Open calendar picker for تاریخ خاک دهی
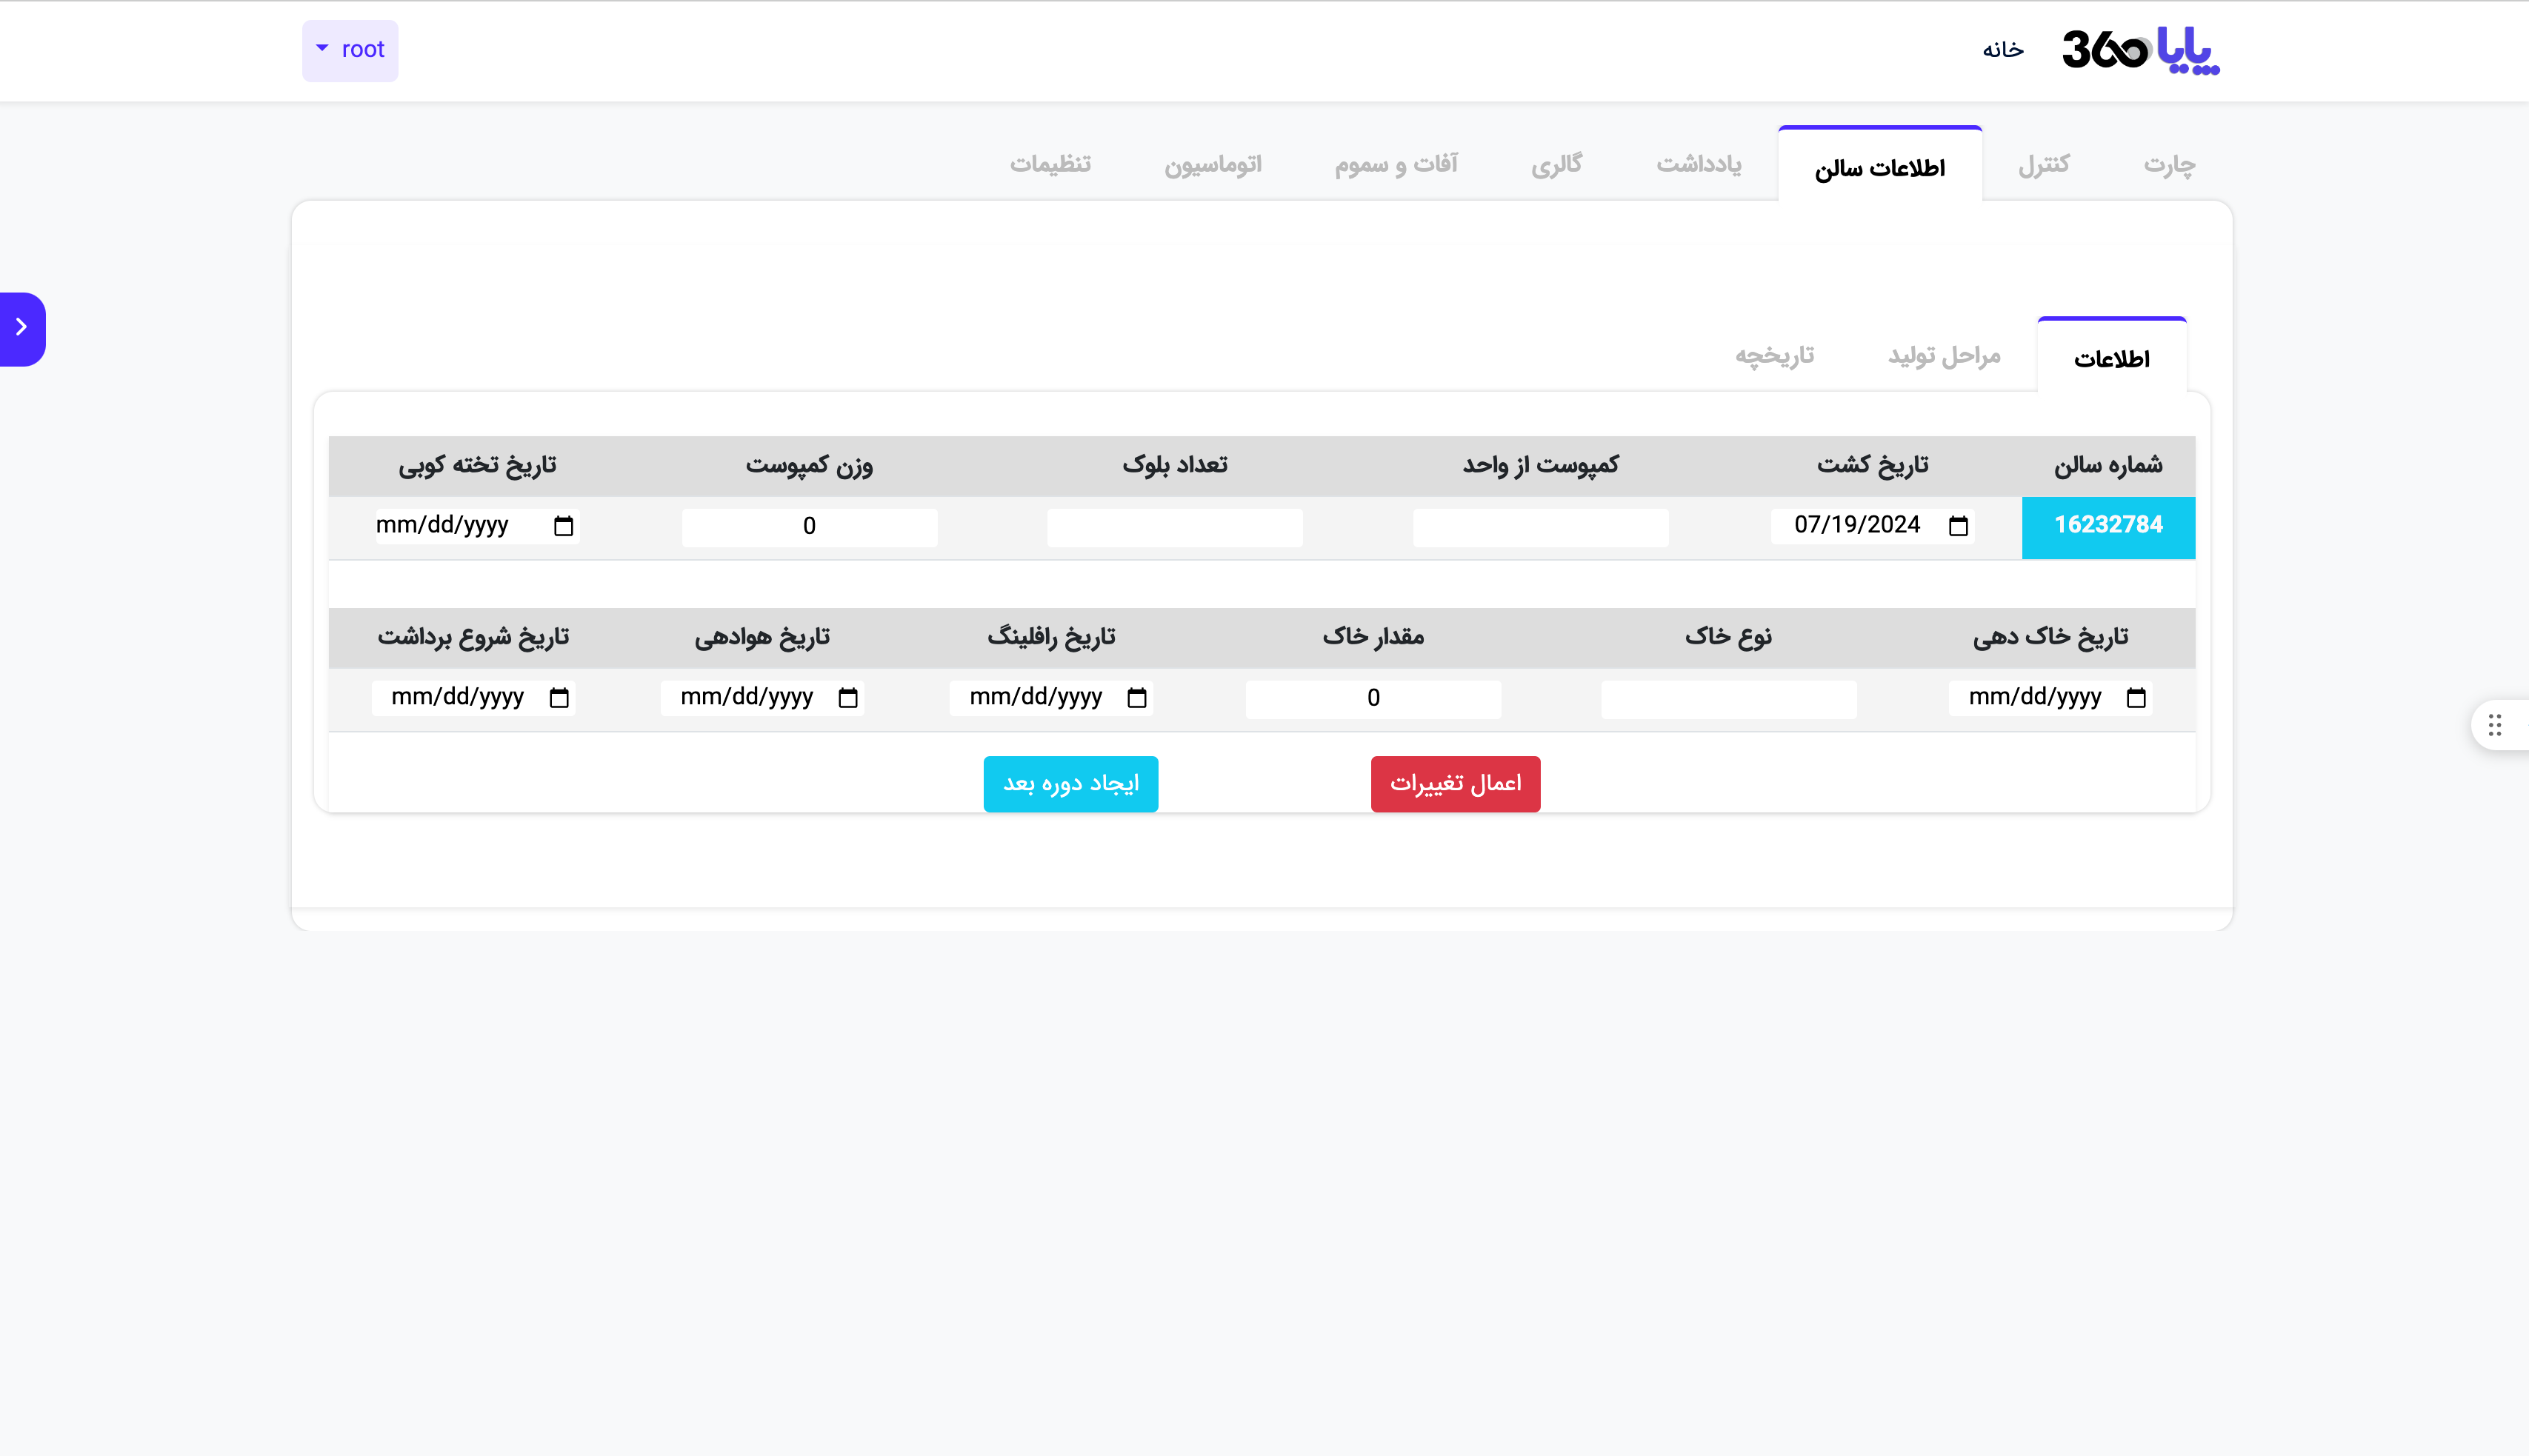2529x1456 pixels. coord(2136,698)
